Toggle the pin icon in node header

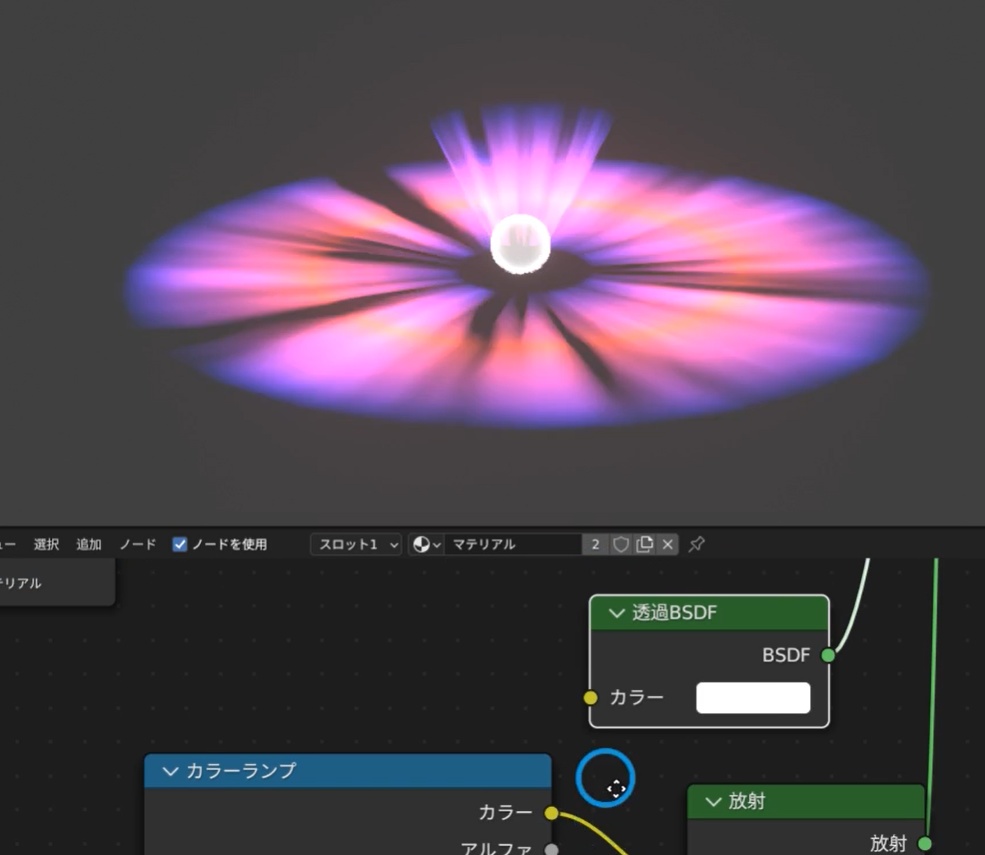[697, 544]
